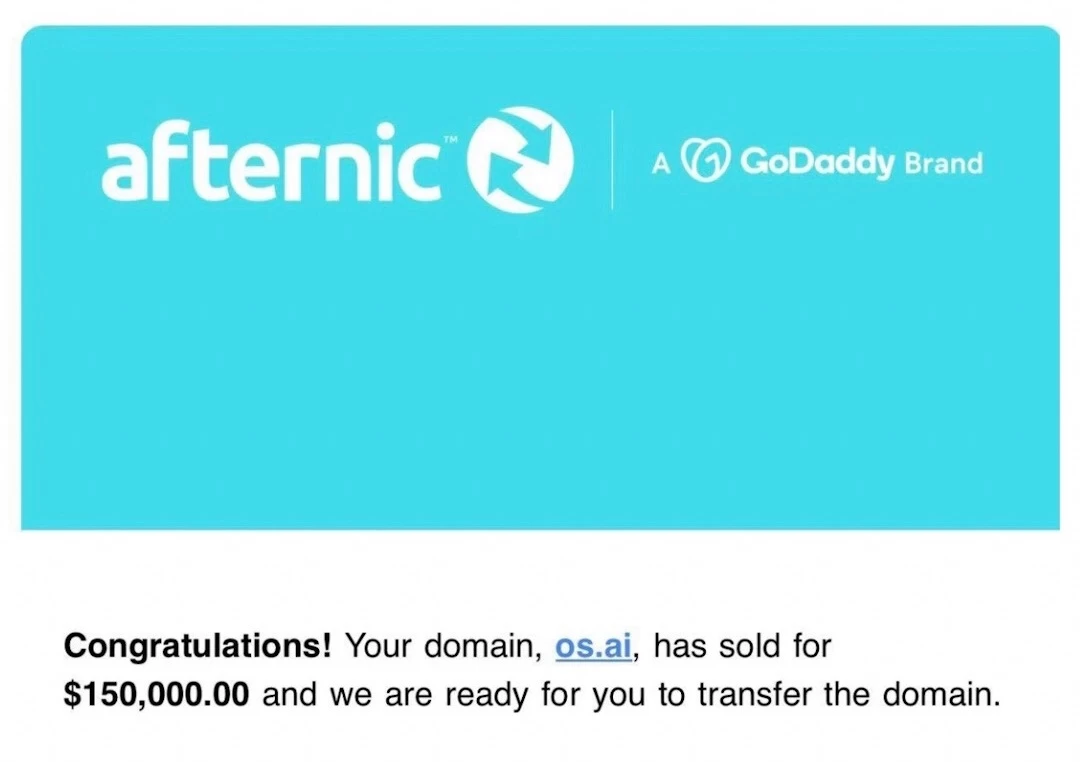Open the os.ai domain link
Screen dimensions: 1080x762
click(x=593, y=646)
